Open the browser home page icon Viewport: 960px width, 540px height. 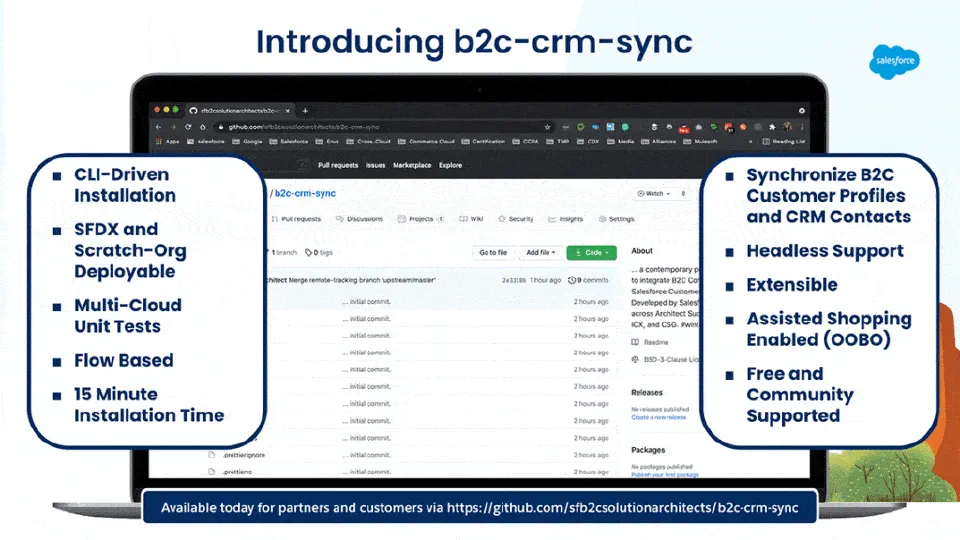(x=203, y=127)
